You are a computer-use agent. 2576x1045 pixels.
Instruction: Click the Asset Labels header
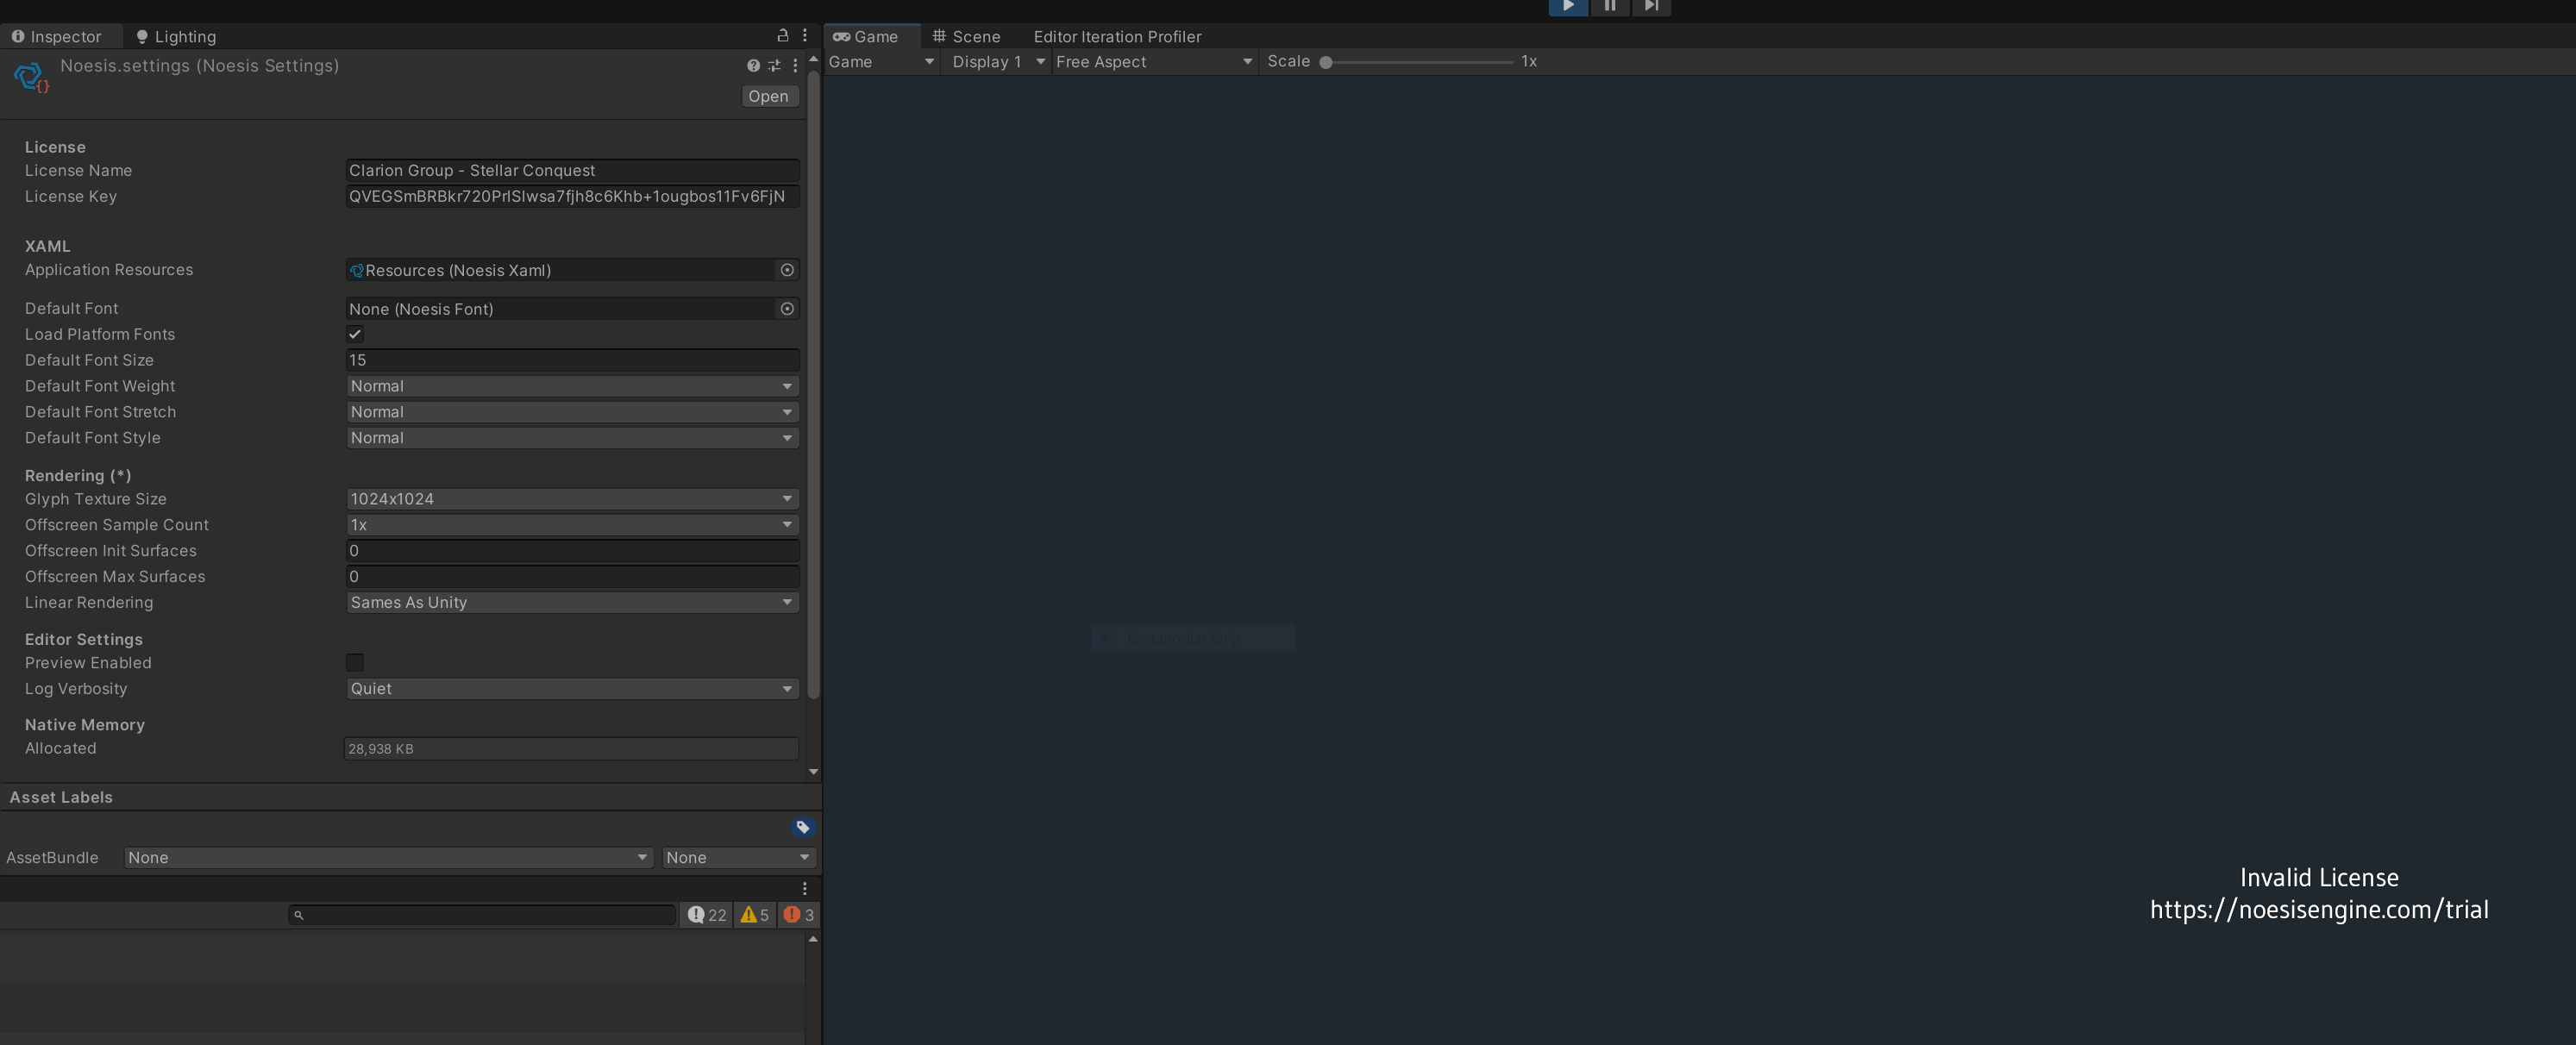click(61, 798)
